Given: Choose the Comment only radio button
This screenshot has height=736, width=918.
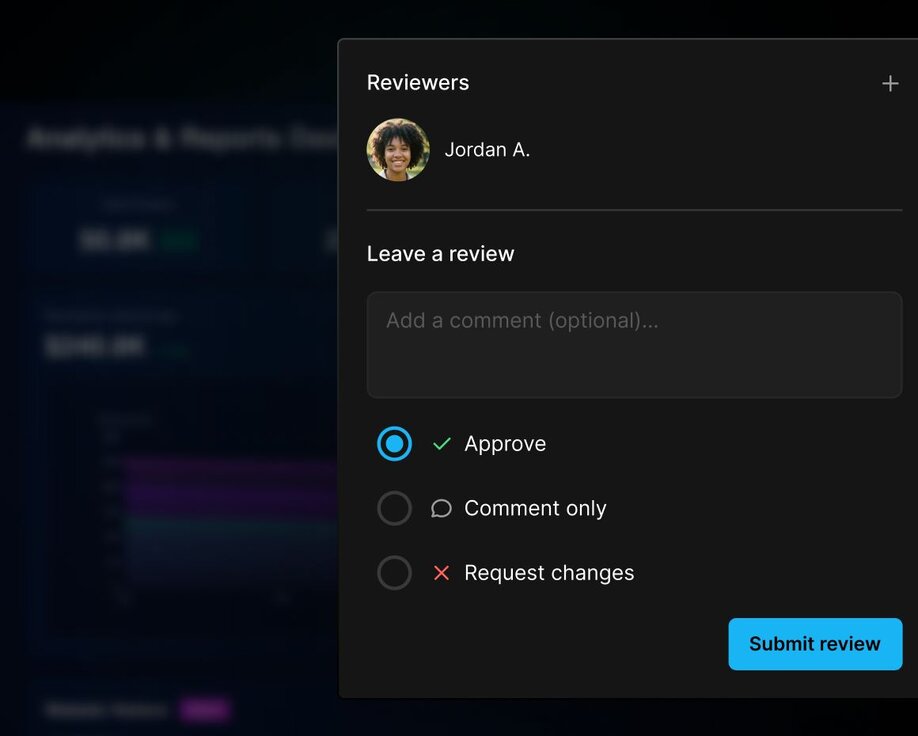Looking at the screenshot, I should click(394, 508).
